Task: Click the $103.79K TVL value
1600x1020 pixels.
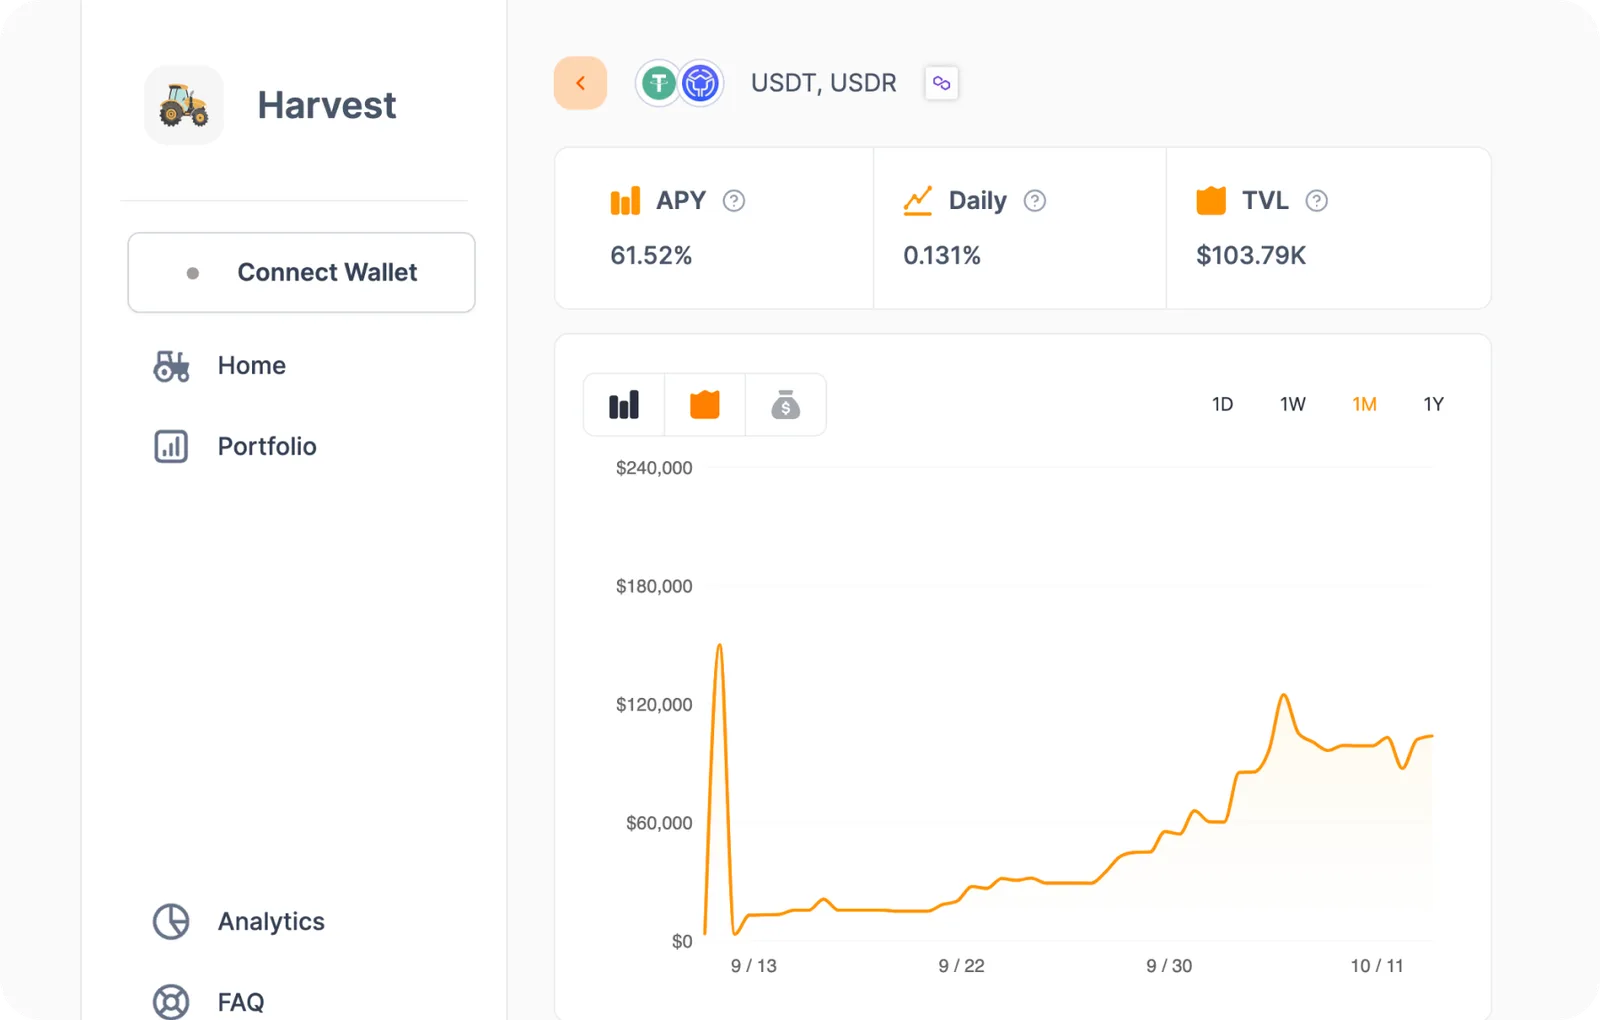Action: [x=1251, y=256]
